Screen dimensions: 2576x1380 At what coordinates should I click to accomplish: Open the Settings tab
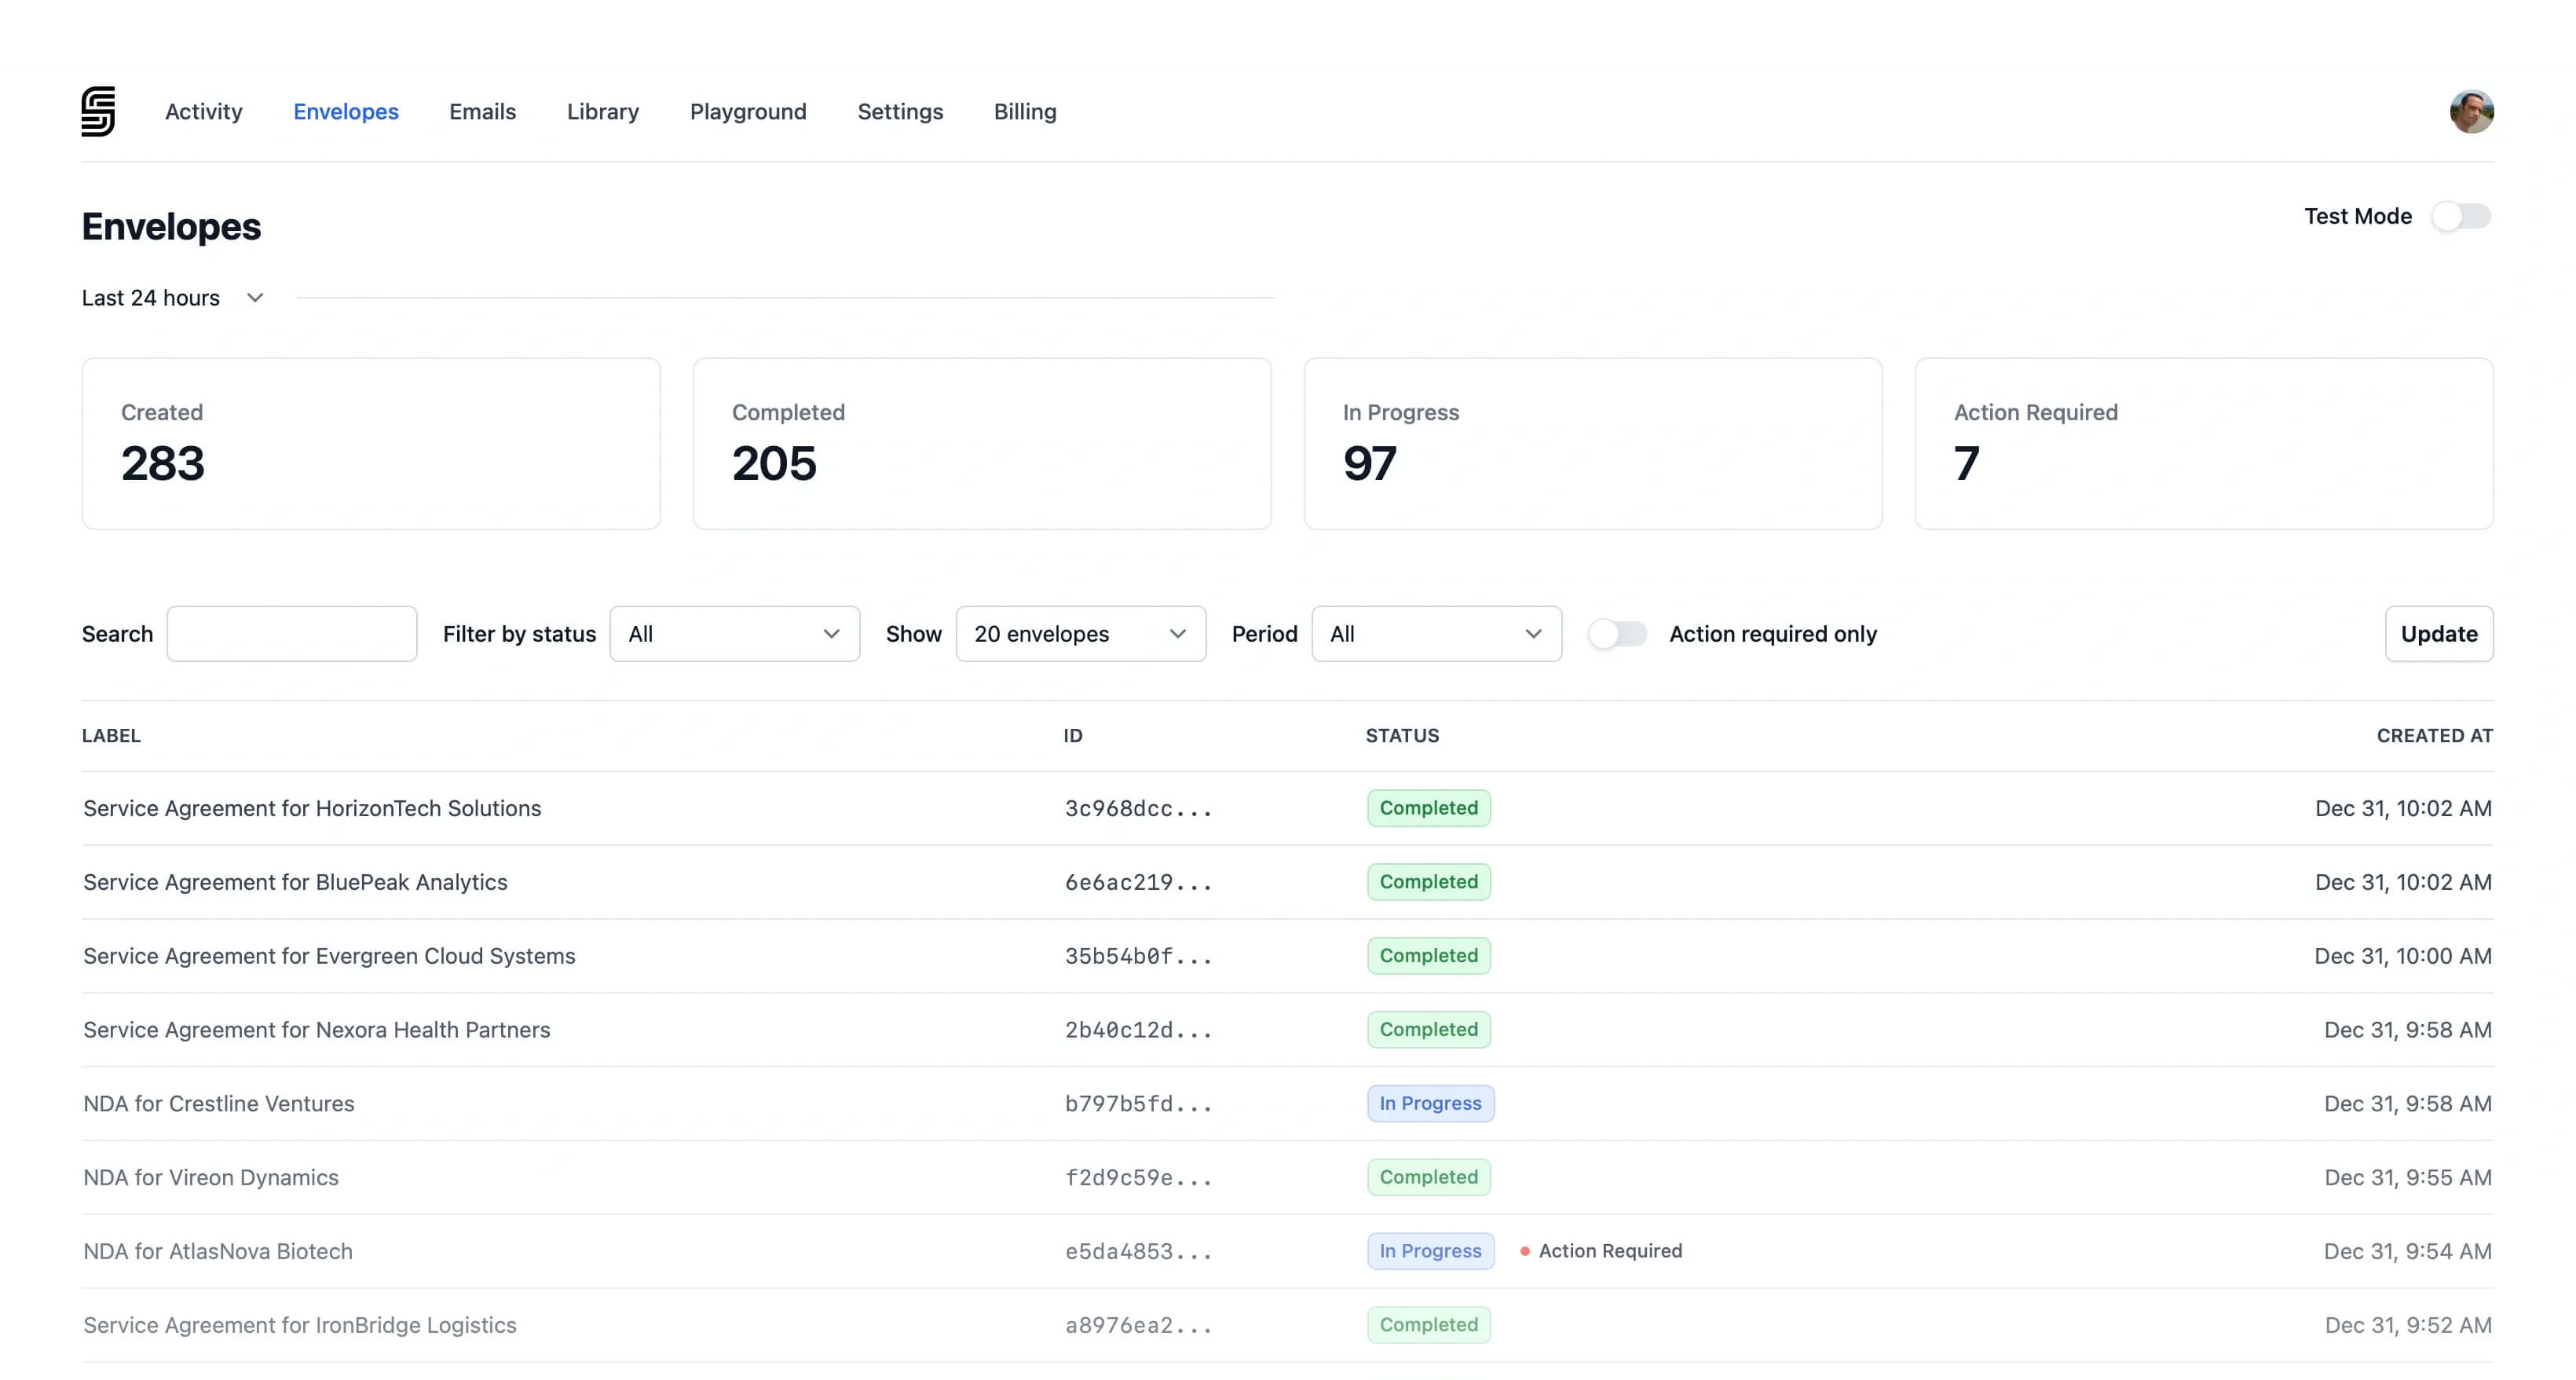(x=900, y=111)
